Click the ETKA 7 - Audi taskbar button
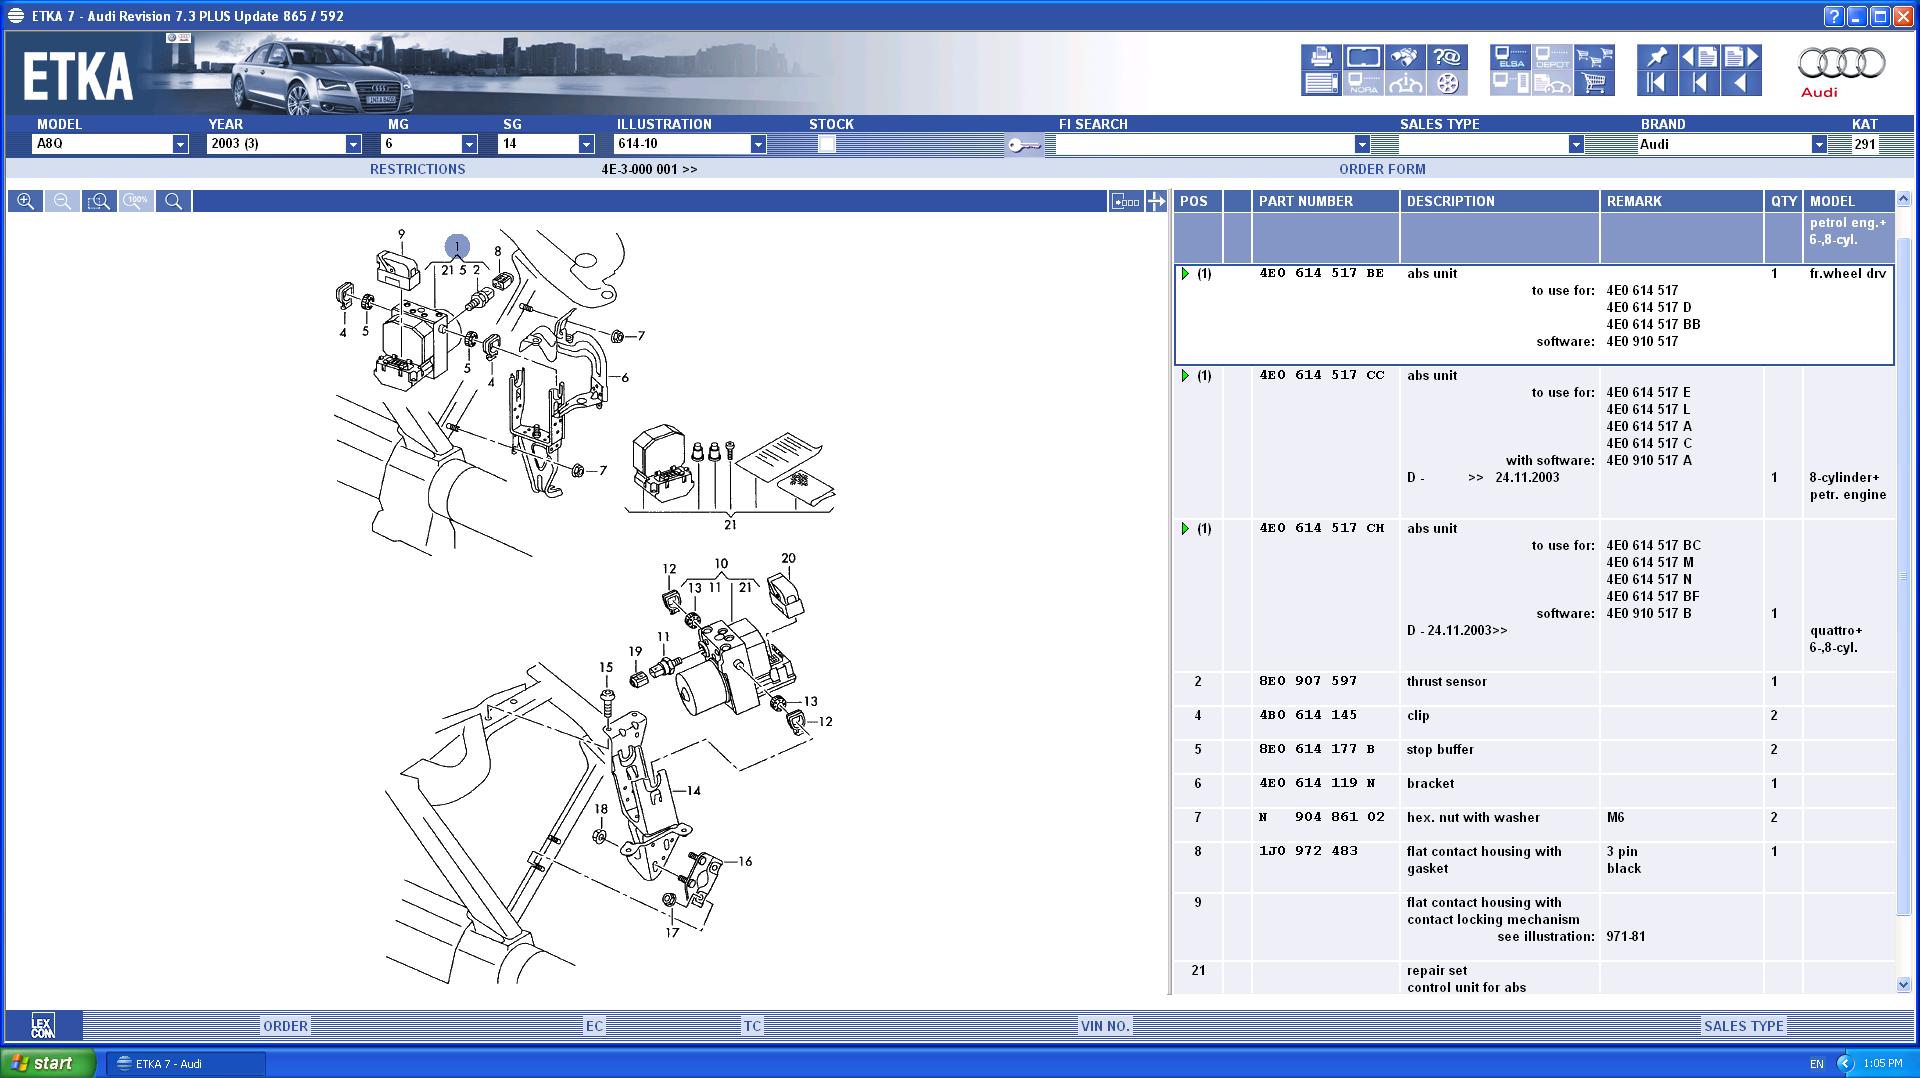 185,1064
